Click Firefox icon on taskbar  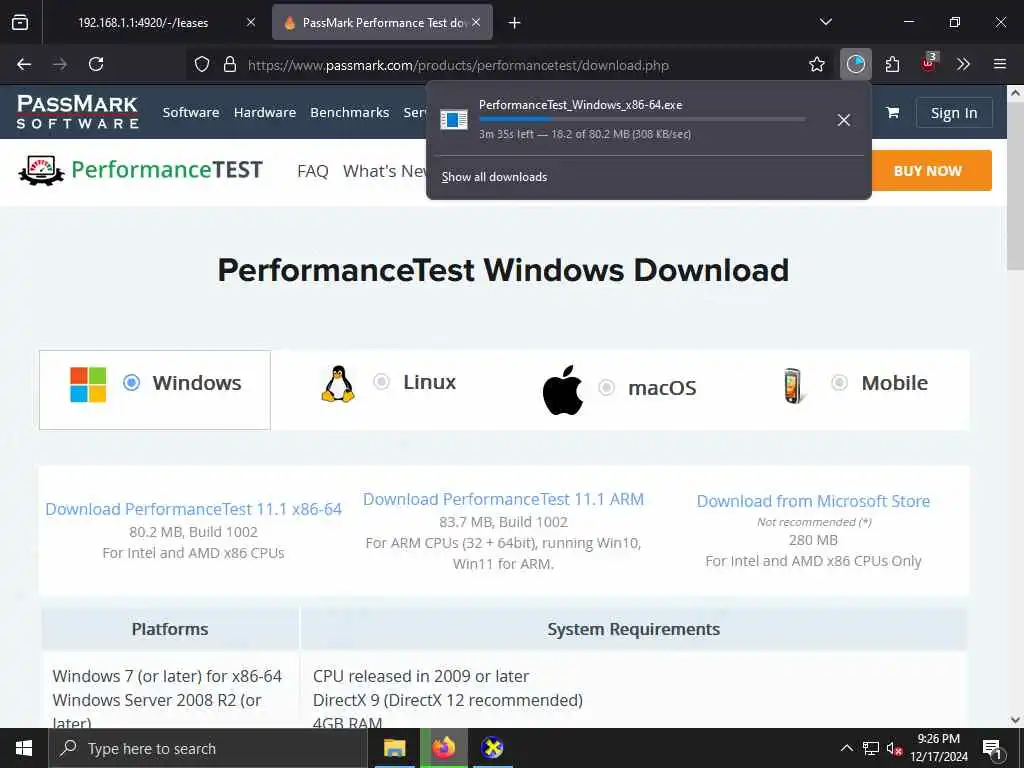tap(443, 748)
